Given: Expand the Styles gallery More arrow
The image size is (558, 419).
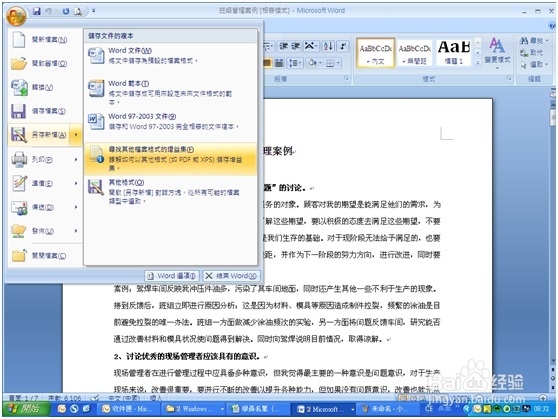Looking at the screenshot, I should tap(478, 63).
